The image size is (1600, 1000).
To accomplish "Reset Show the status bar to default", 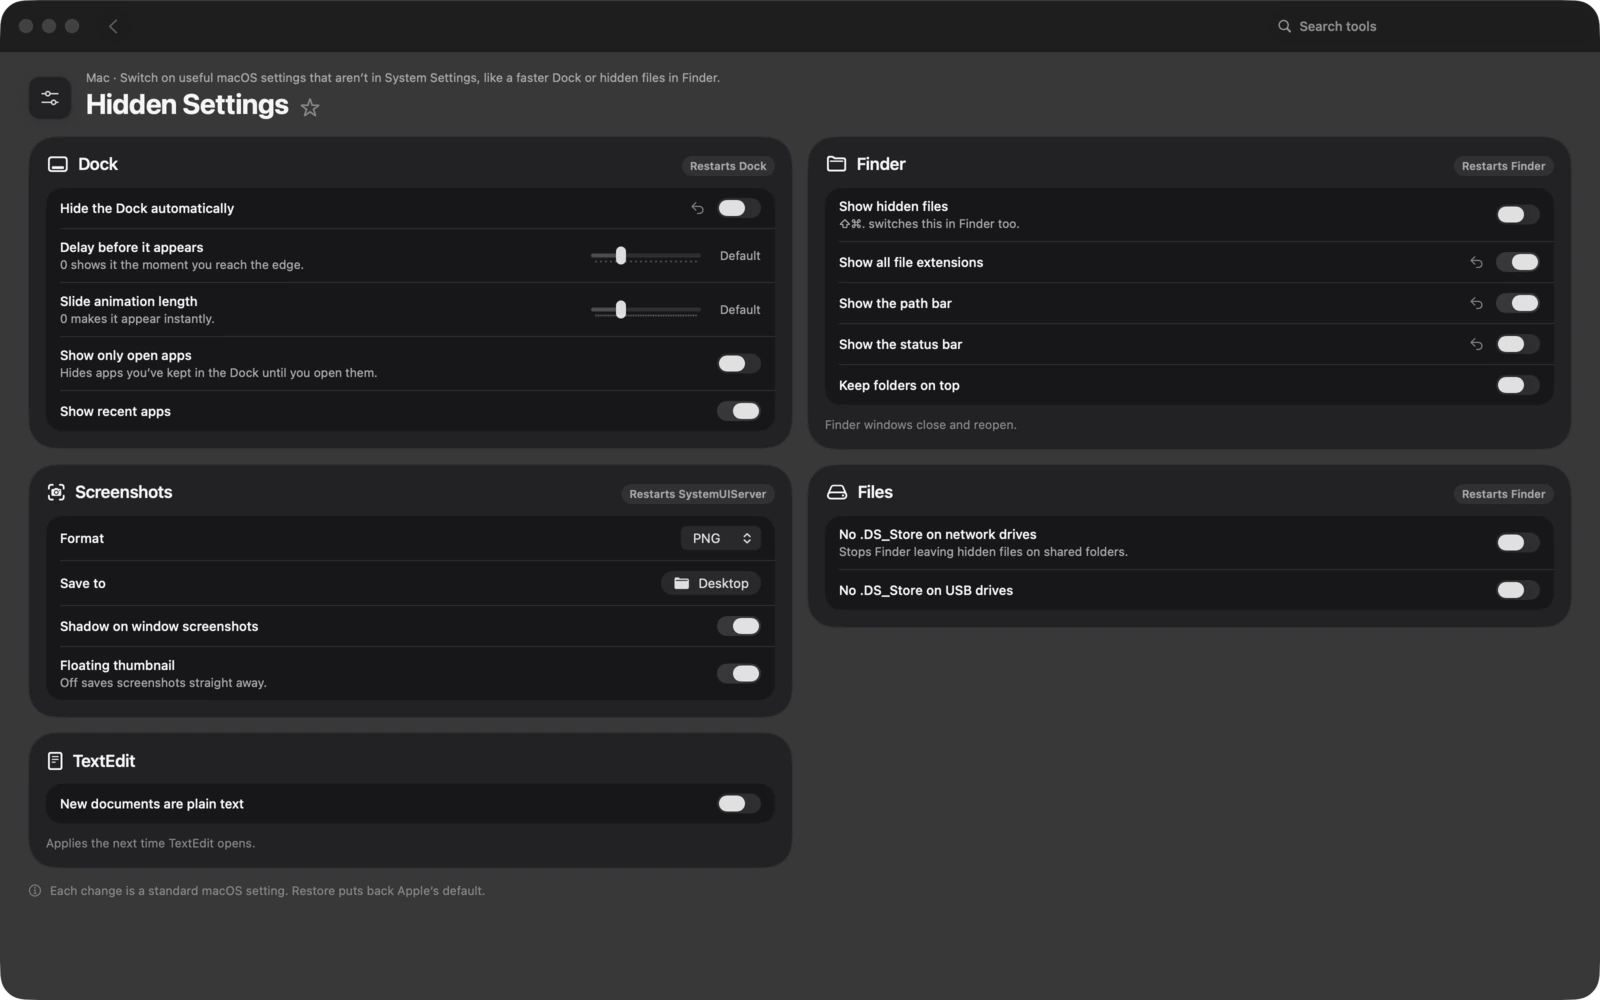I will (x=1476, y=344).
